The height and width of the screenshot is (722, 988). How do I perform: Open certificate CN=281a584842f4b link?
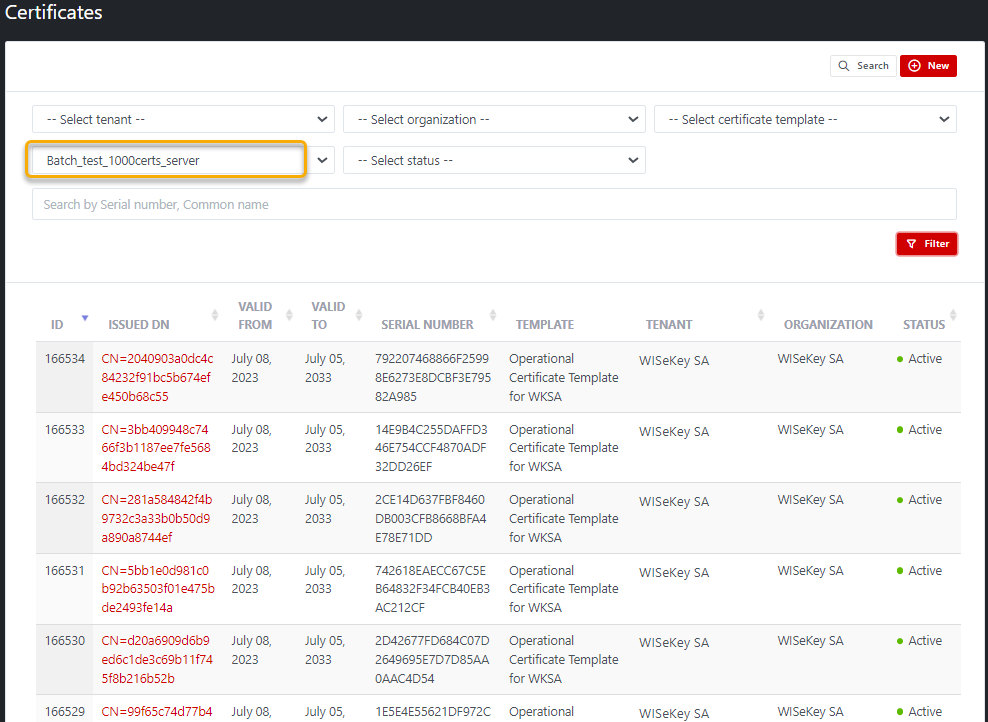point(156,518)
